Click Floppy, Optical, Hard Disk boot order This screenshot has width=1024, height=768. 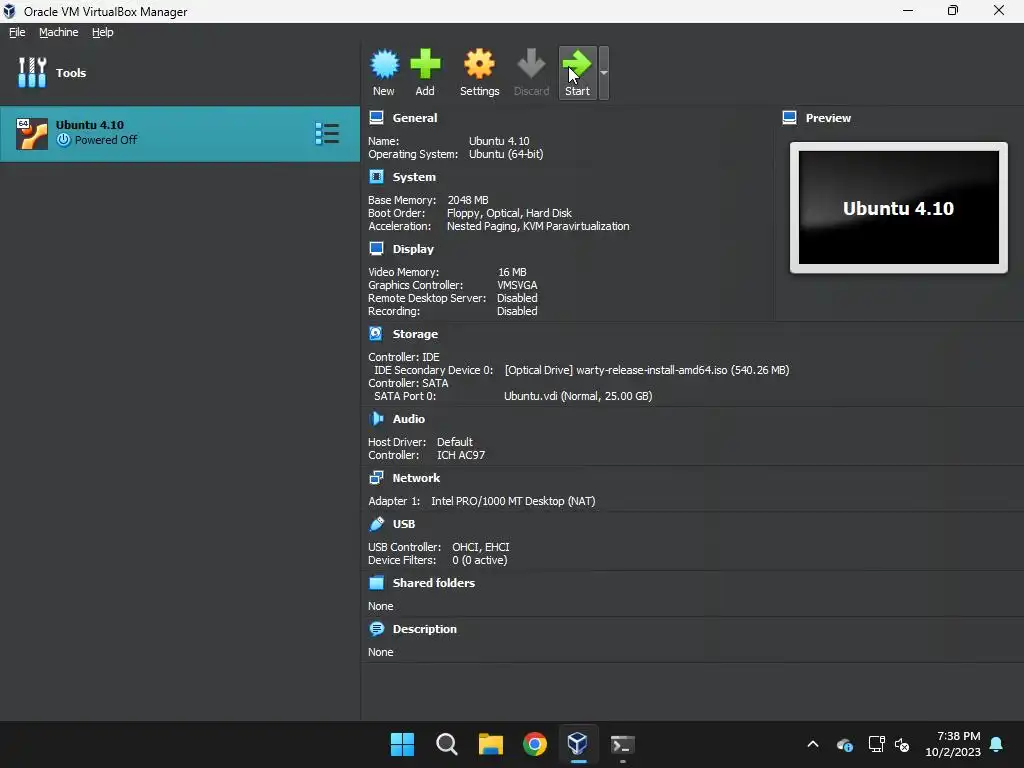click(x=509, y=213)
